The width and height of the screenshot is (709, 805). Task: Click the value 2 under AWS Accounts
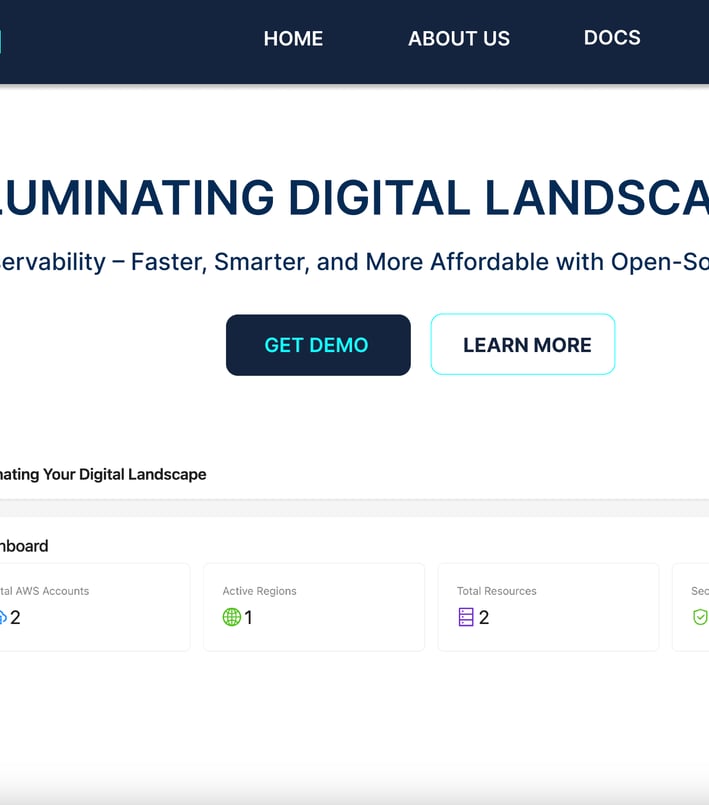(15, 617)
